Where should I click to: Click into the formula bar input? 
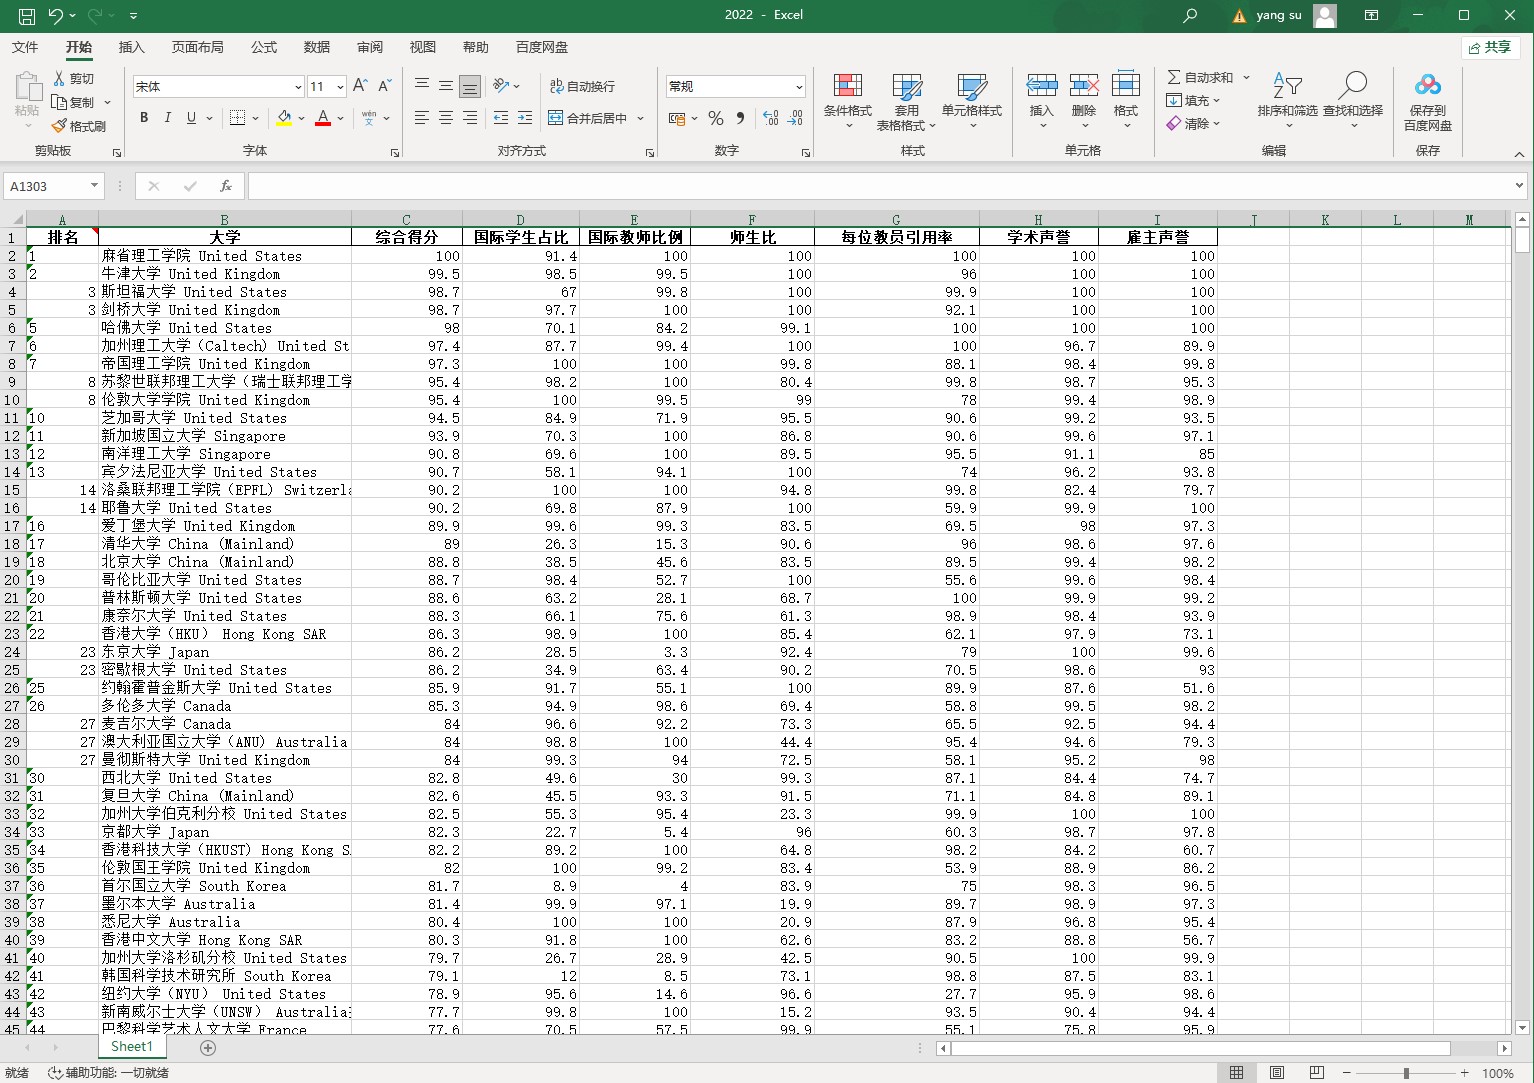[x=880, y=186]
